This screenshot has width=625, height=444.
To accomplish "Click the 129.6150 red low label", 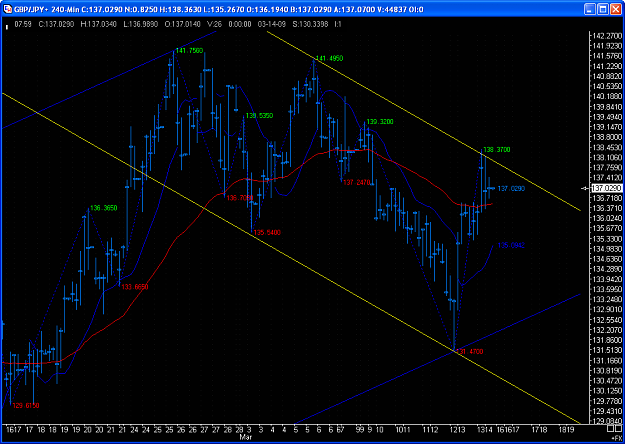I will pos(26,405).
